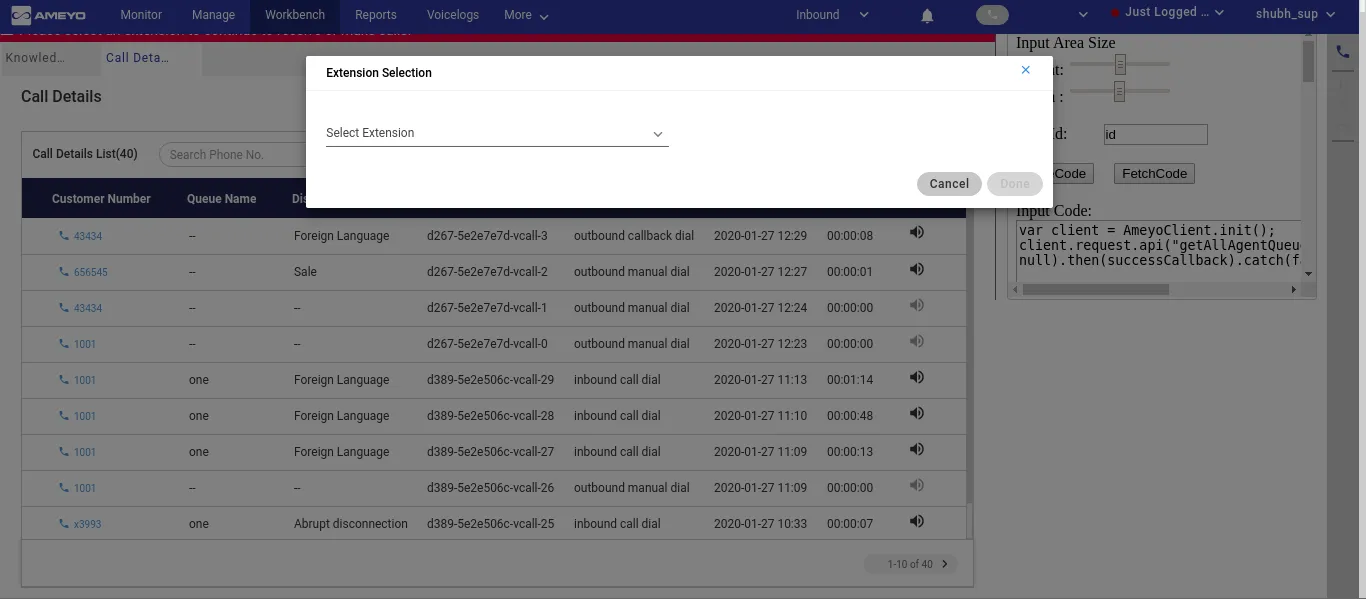This screenshot has height=599, width=1366.
Task: Click the phone icon in vcall-3 row
Action: [64, 236]
